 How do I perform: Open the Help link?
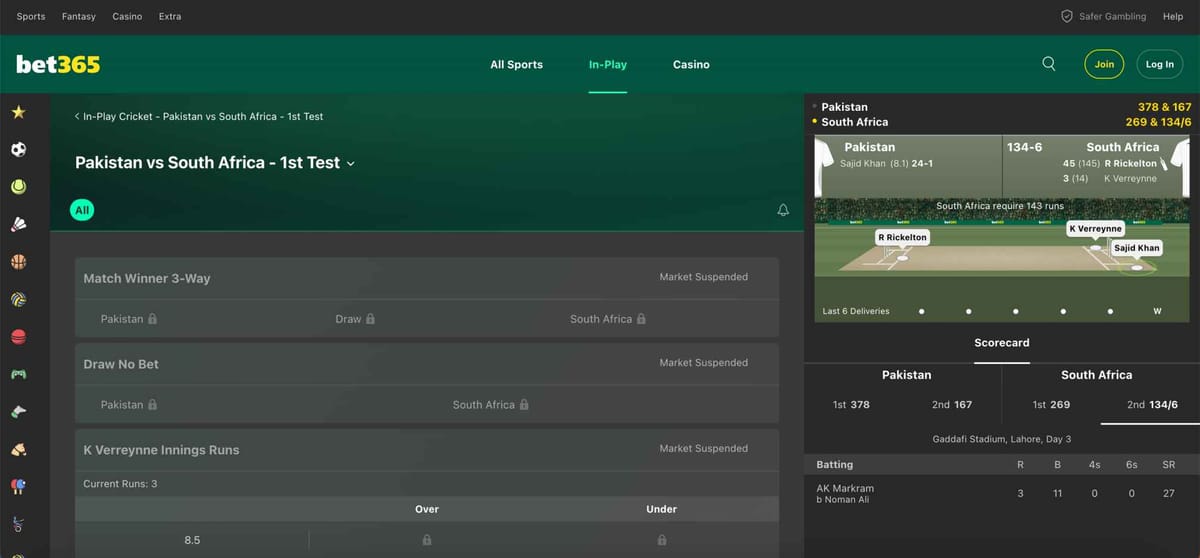click(1173, 16)
